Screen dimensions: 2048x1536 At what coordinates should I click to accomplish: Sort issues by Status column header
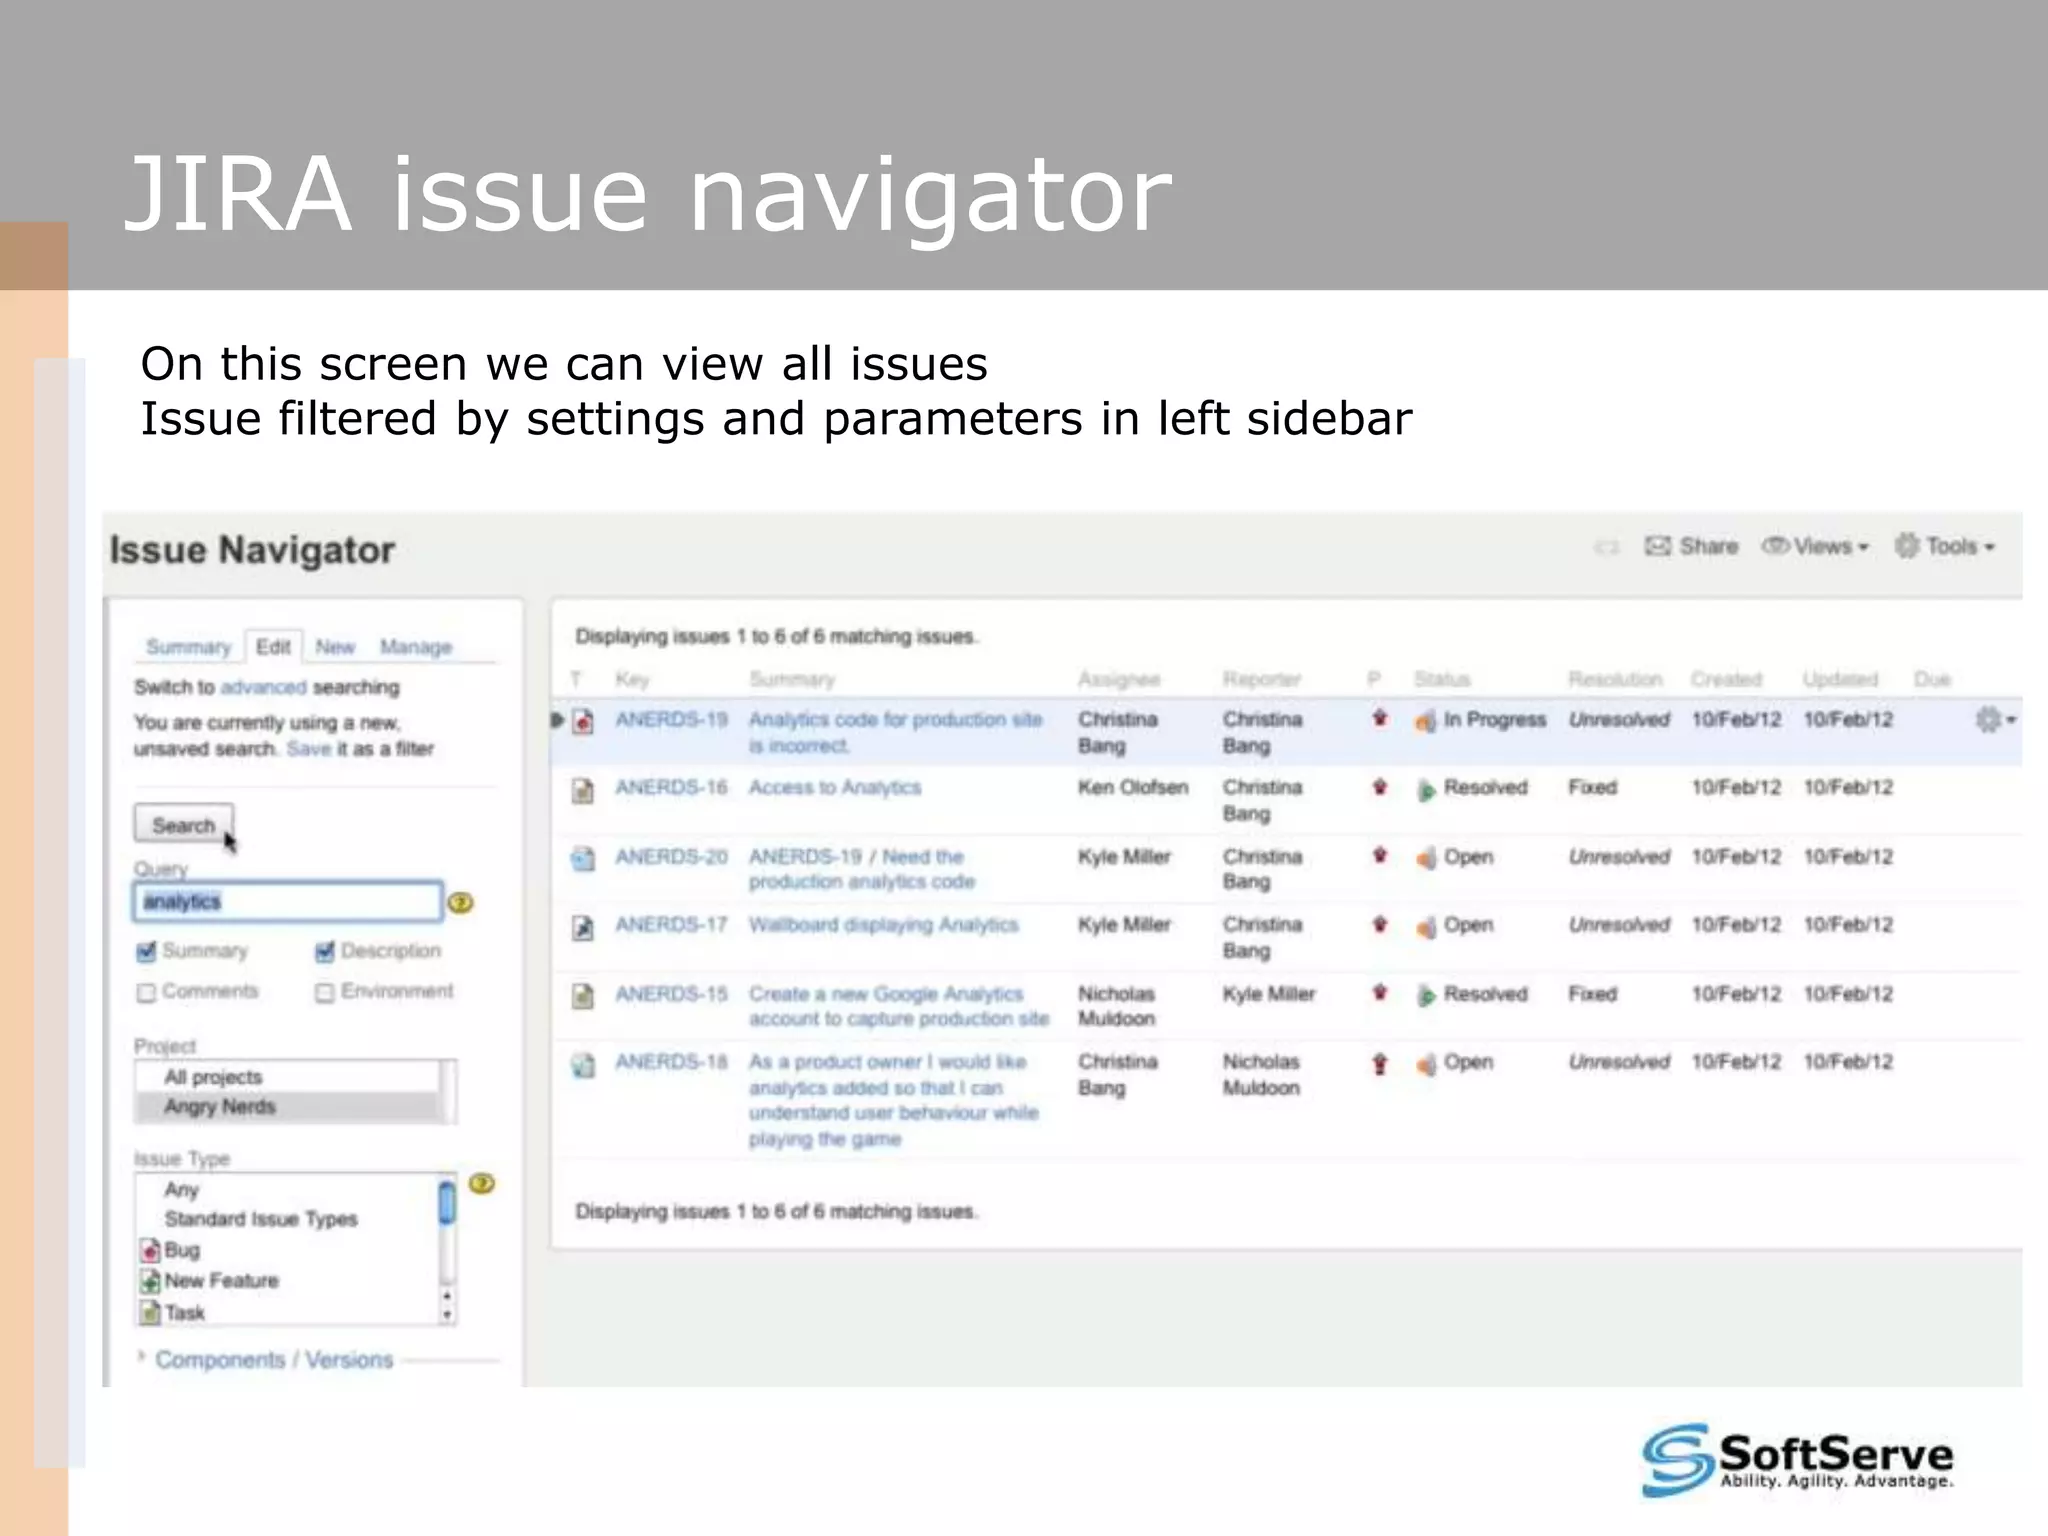pyautogui.click(x=1442, y=680)
